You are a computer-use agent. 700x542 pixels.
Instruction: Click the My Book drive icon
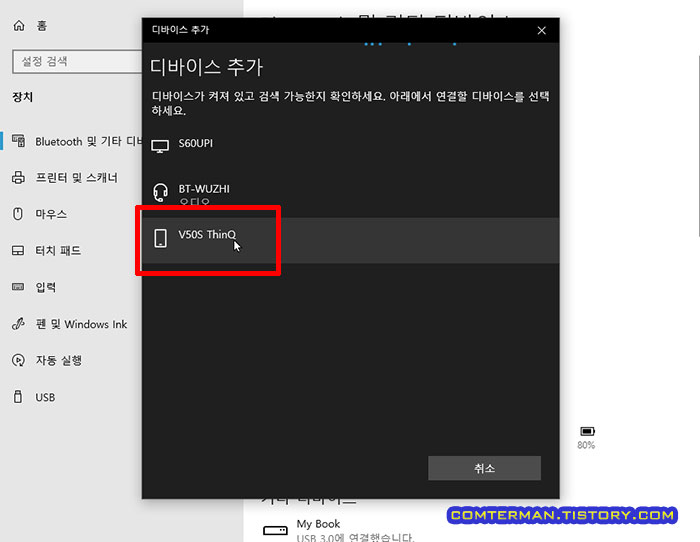[x=275, y=530]
